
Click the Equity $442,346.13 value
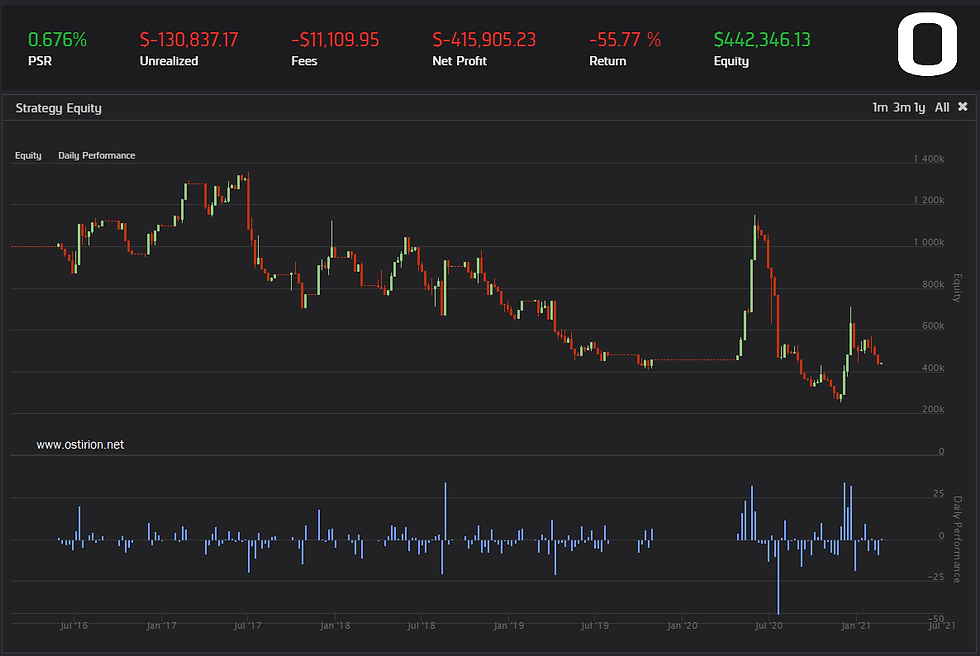(x=762, y=40)
